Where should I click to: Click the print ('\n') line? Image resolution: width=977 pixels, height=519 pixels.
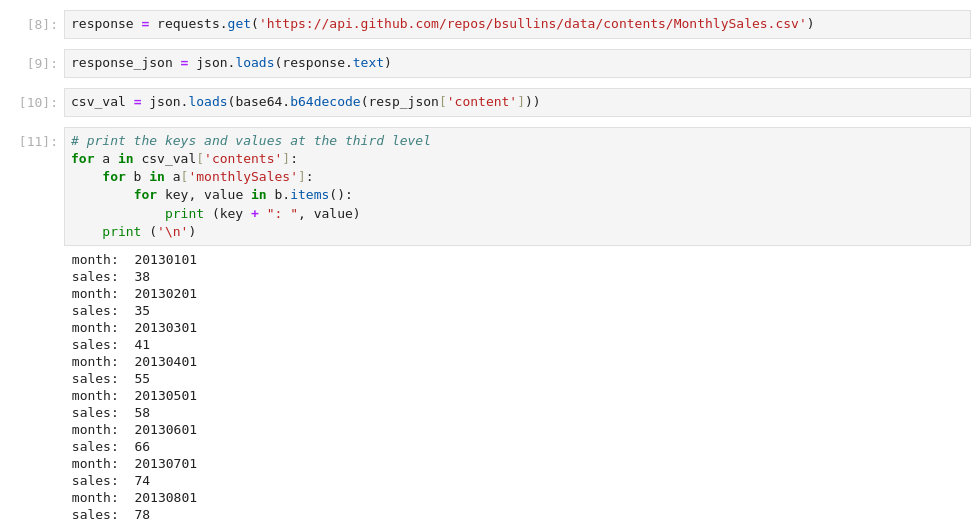[149, 232]
